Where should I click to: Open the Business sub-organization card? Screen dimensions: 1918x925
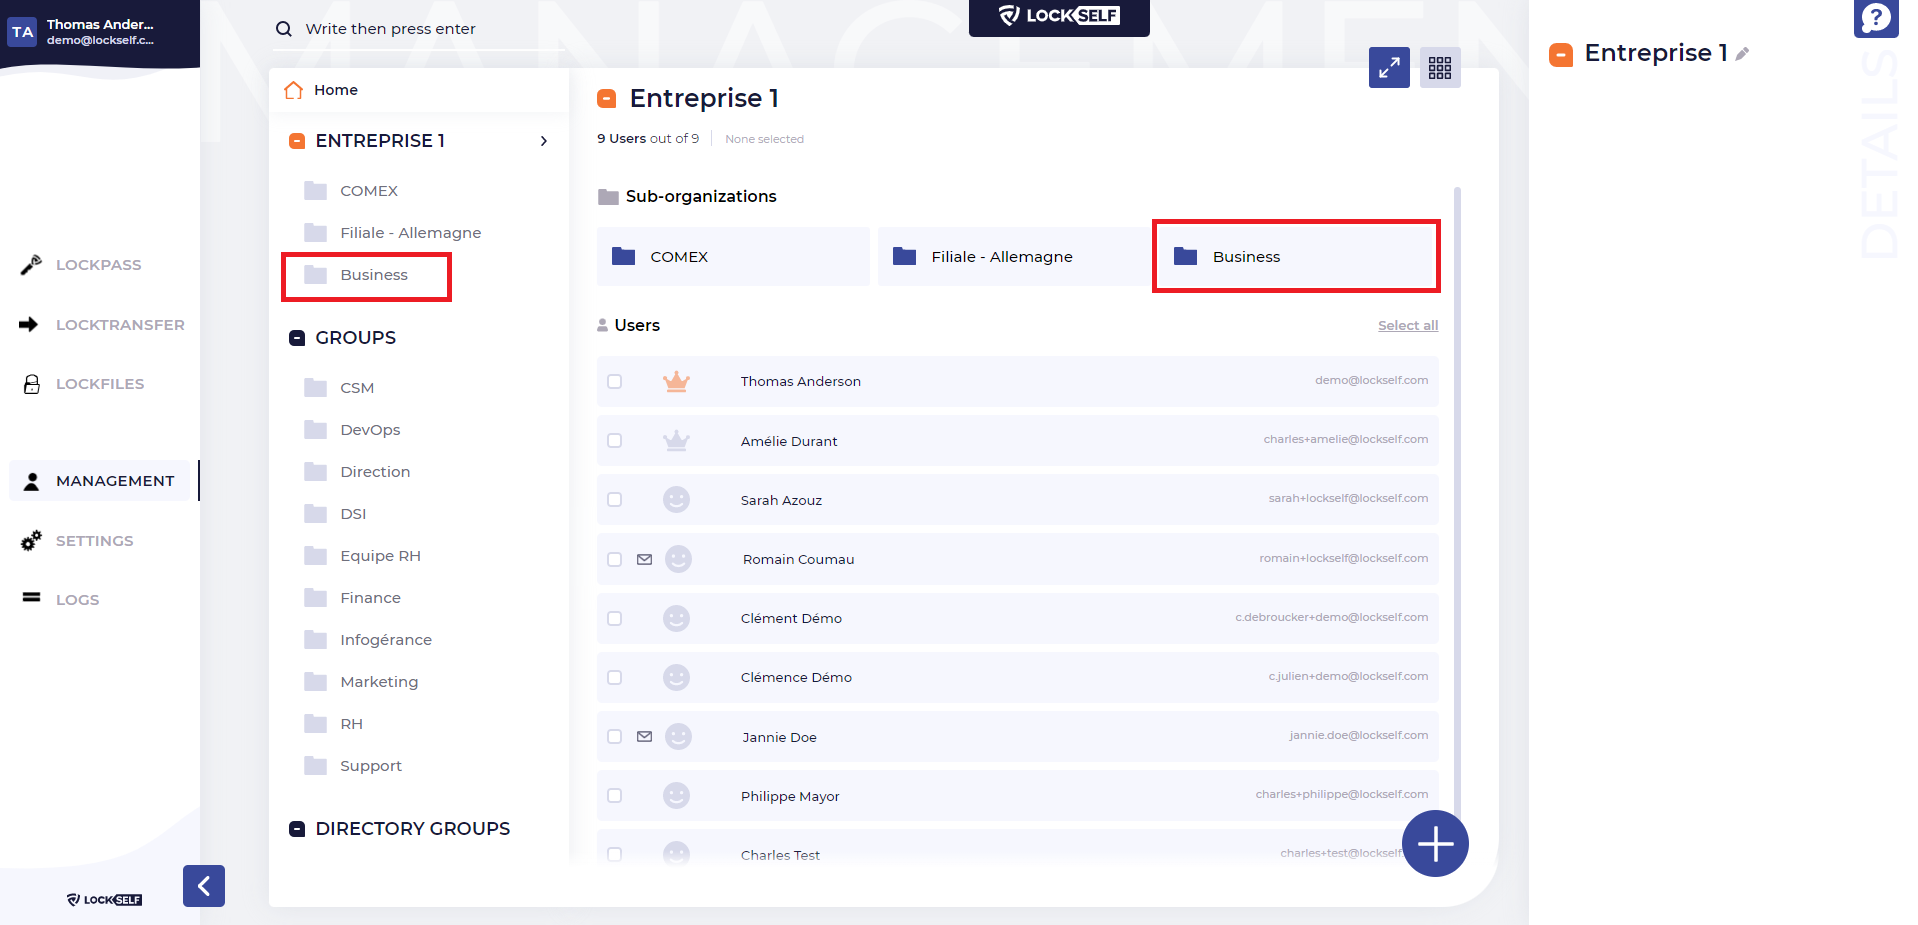(1296, 257)
